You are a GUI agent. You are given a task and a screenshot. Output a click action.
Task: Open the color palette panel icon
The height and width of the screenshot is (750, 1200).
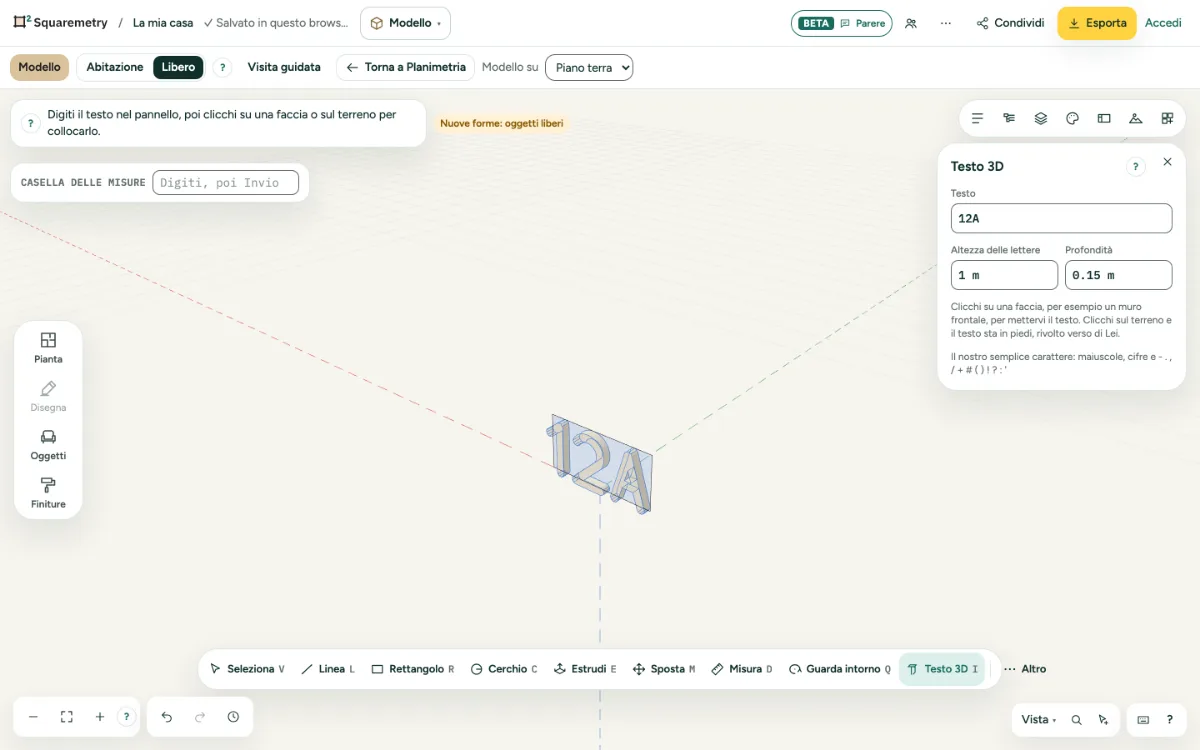1072,118
